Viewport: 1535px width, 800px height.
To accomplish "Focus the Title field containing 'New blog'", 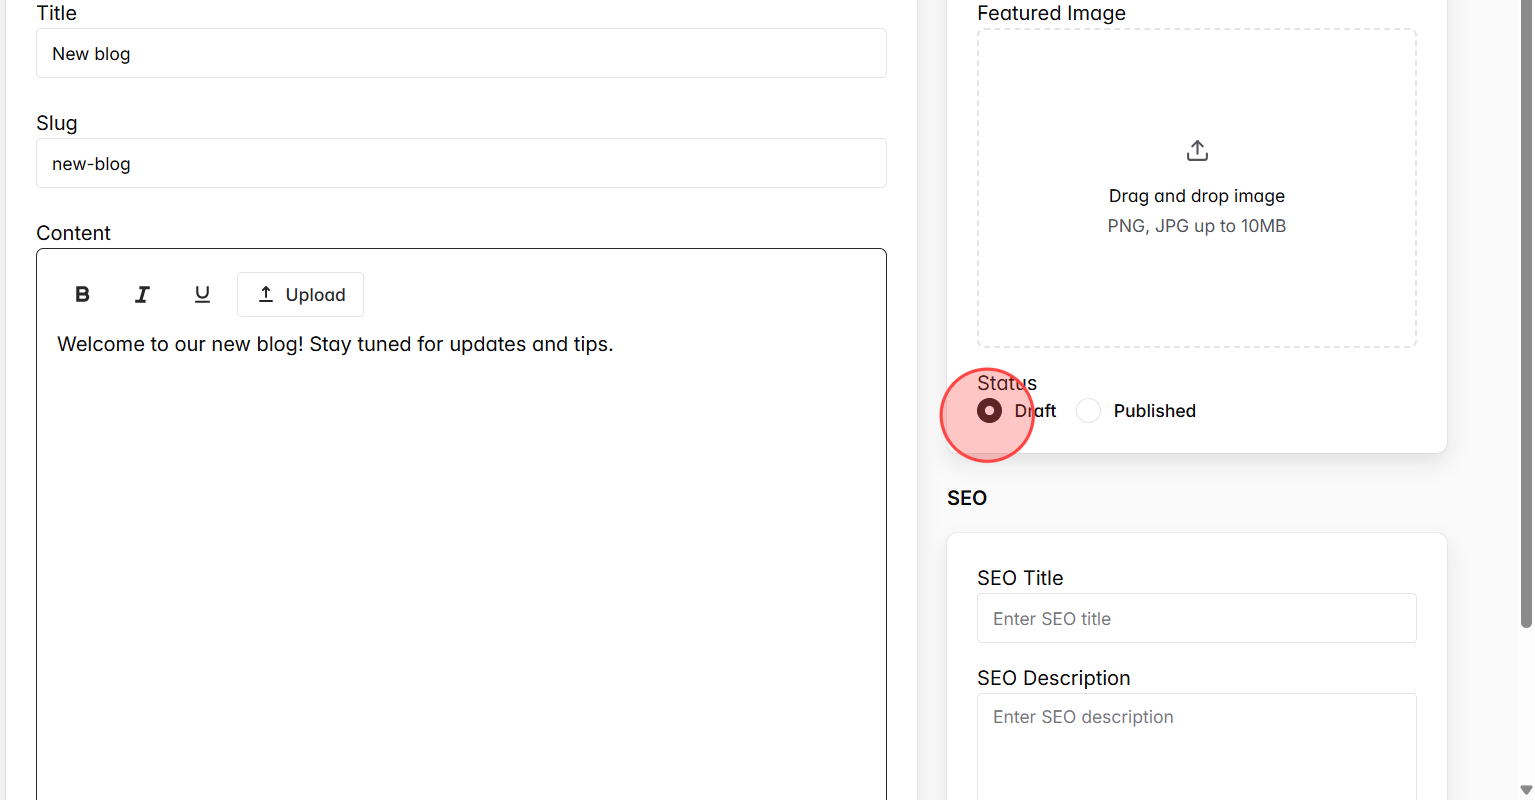I will (x=461, y=53).
